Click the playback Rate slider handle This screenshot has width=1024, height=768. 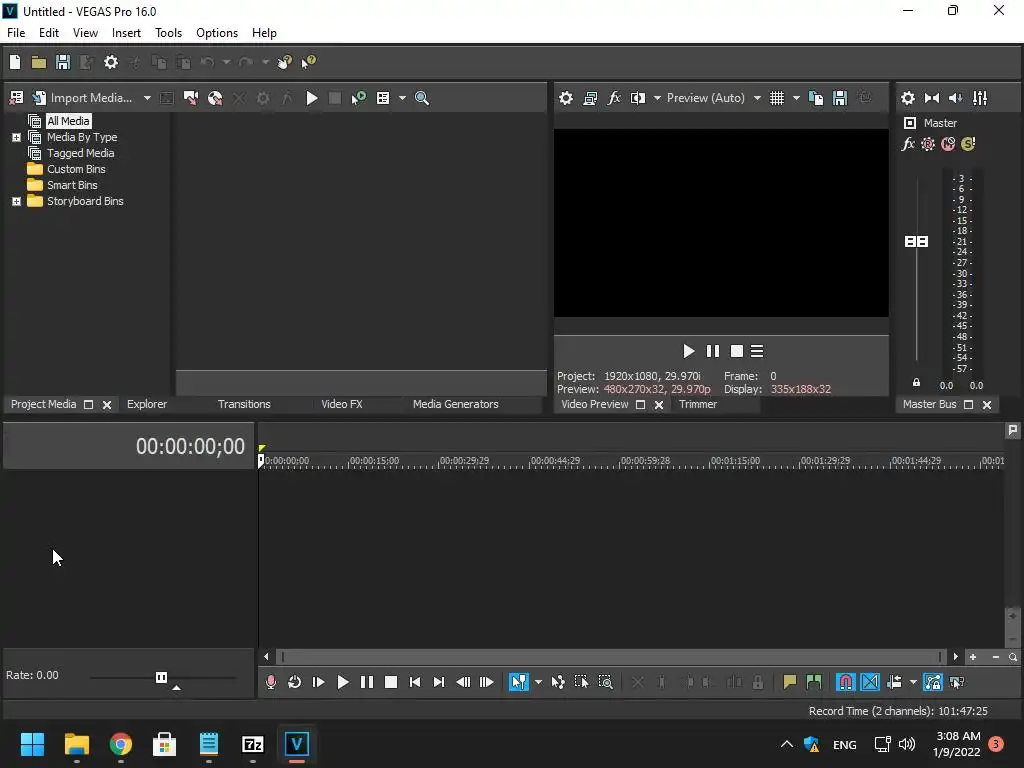click(x=161, y=677)
